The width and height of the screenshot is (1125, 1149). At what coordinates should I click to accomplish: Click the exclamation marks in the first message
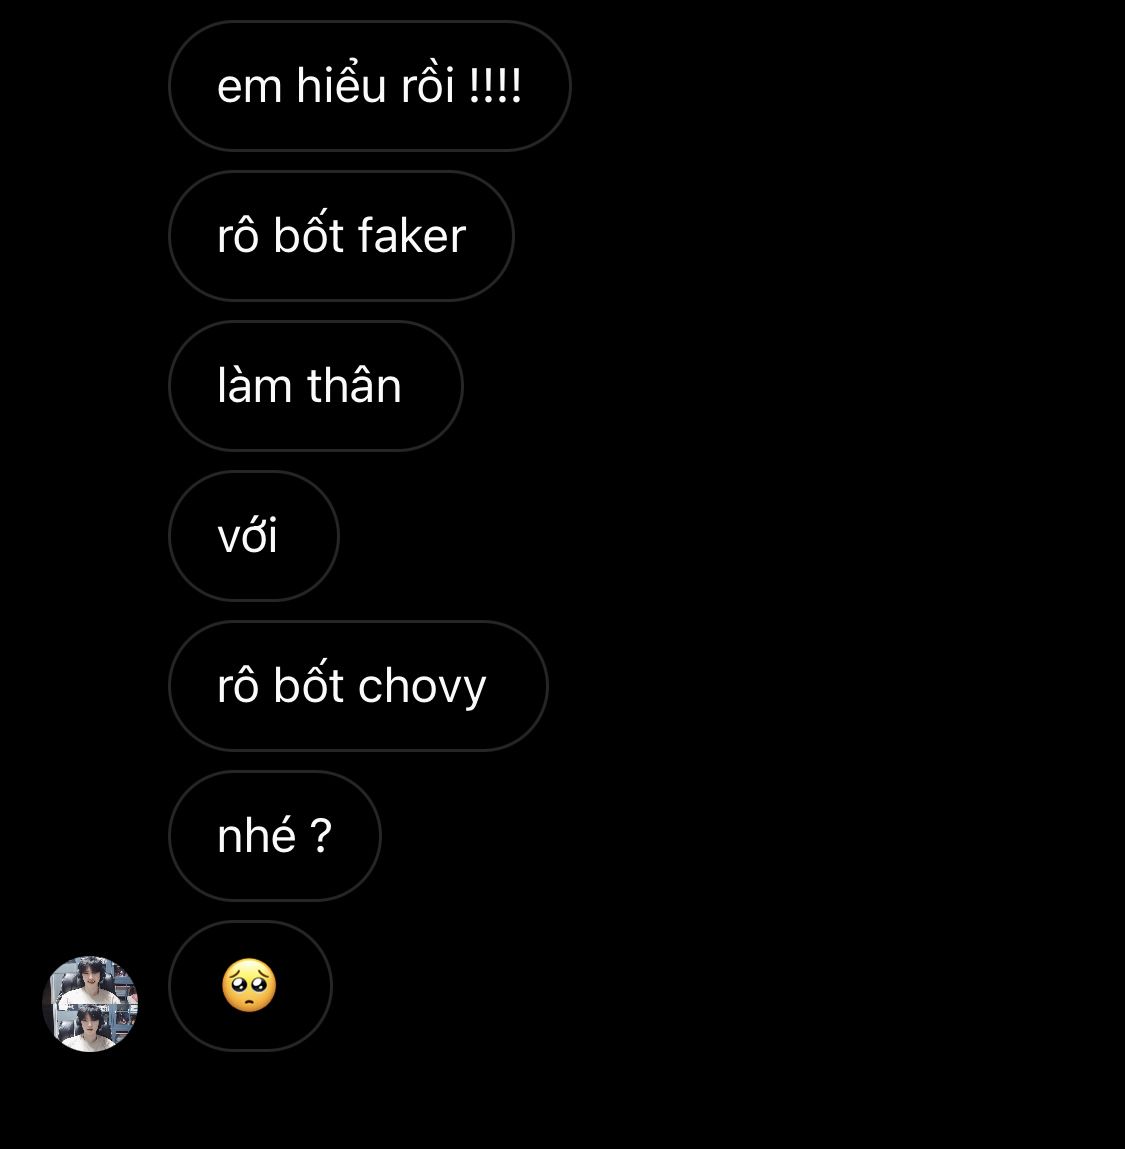(x=495, y=85)
